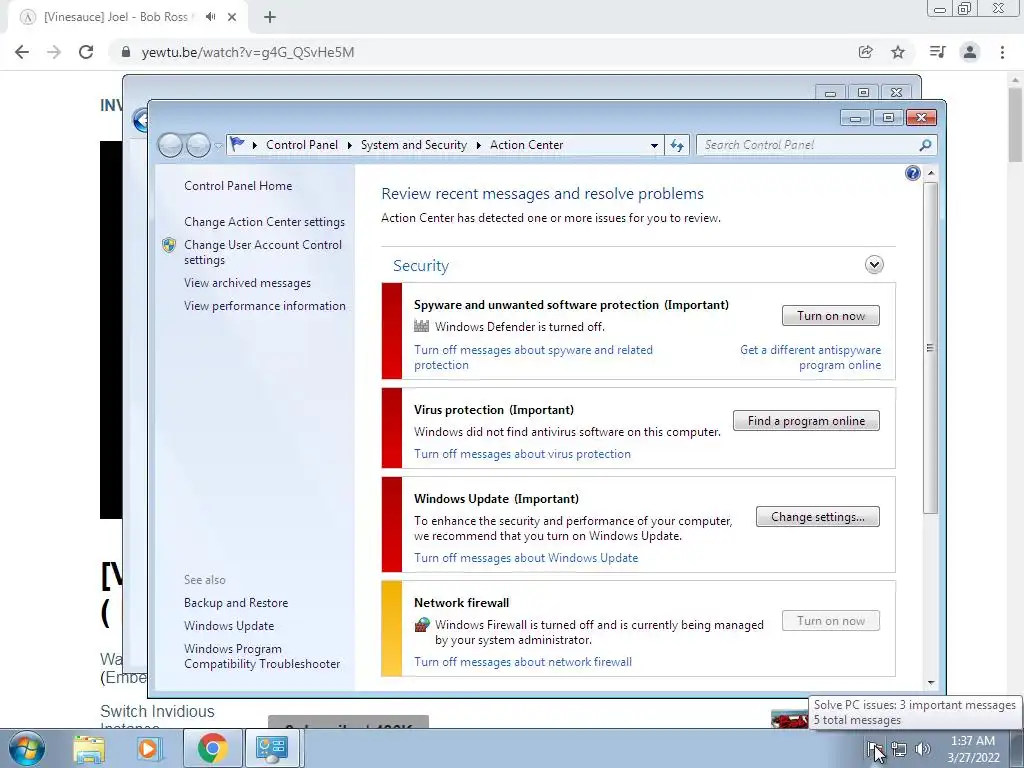1024x768 pixels.
Task: Close the Vinesauce Joel browser tab
Action: coord(232,17)
